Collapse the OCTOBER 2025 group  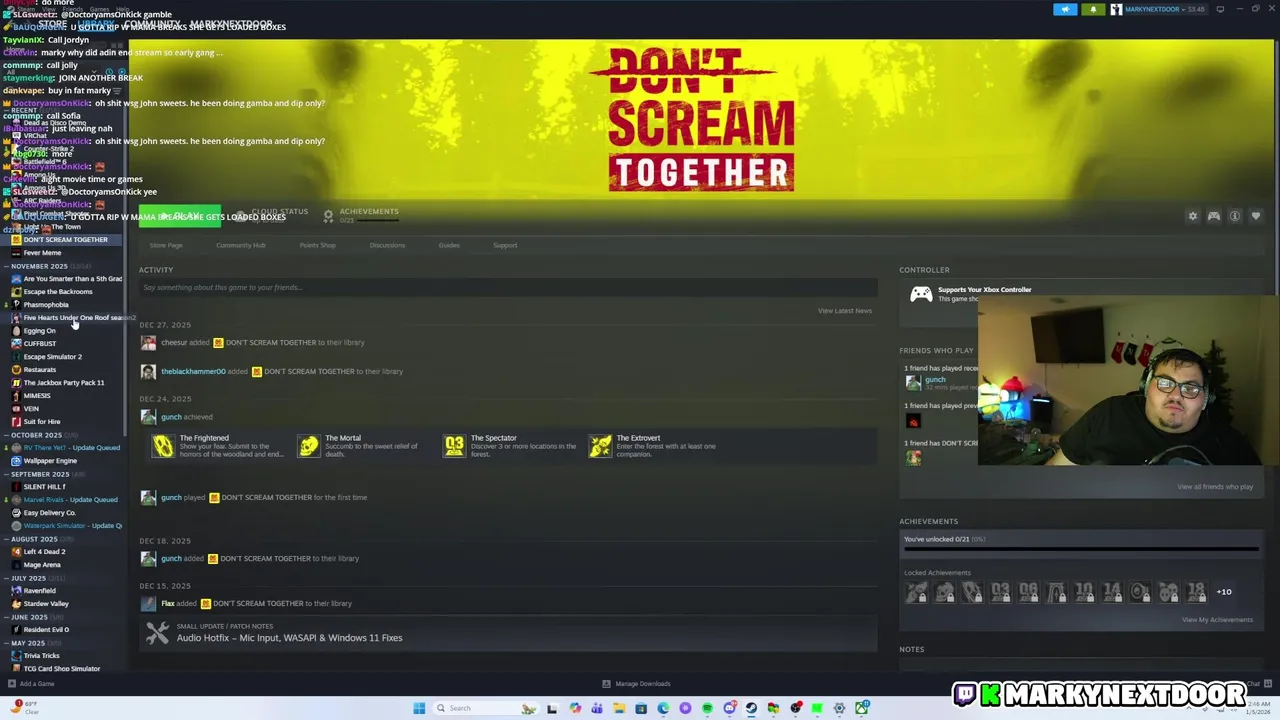pos(7,435)
